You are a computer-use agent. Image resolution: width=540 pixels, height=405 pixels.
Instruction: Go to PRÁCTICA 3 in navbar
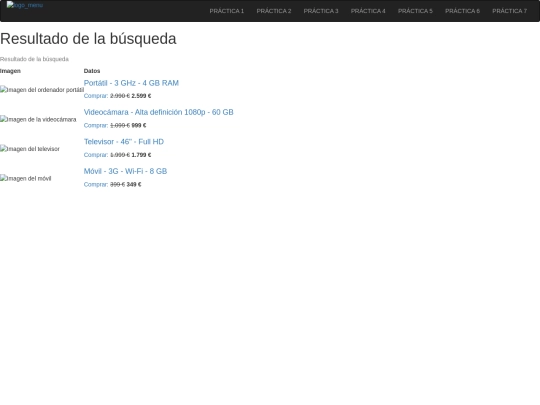click(321, 11)
